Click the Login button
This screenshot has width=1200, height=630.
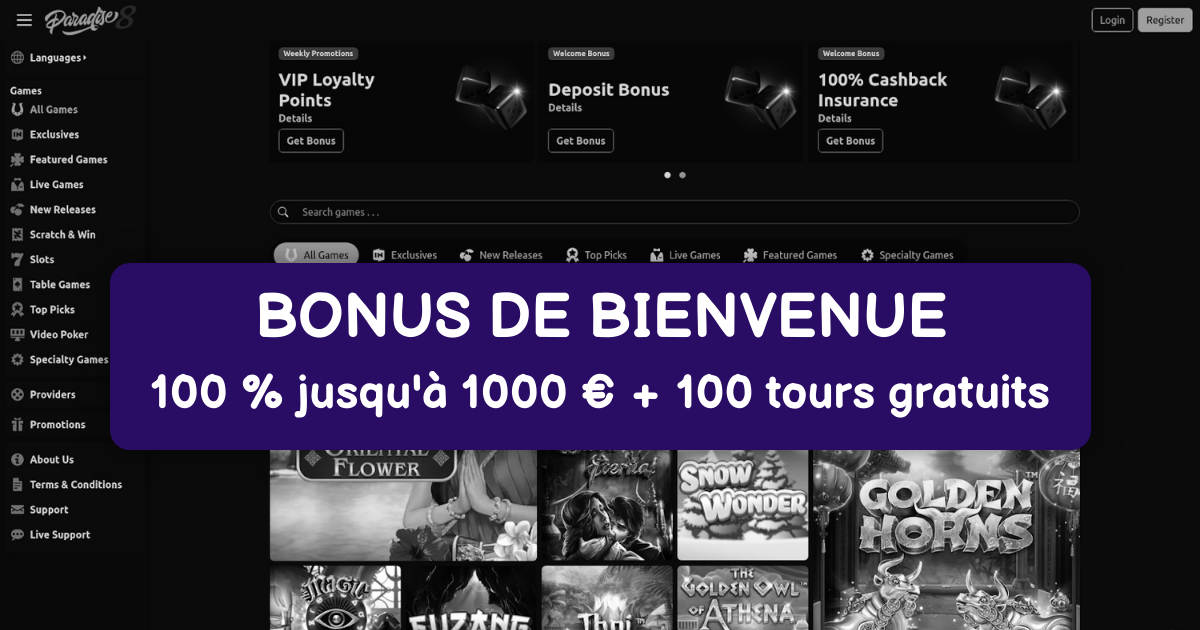pyautogui.click(x=1112, y=20)
